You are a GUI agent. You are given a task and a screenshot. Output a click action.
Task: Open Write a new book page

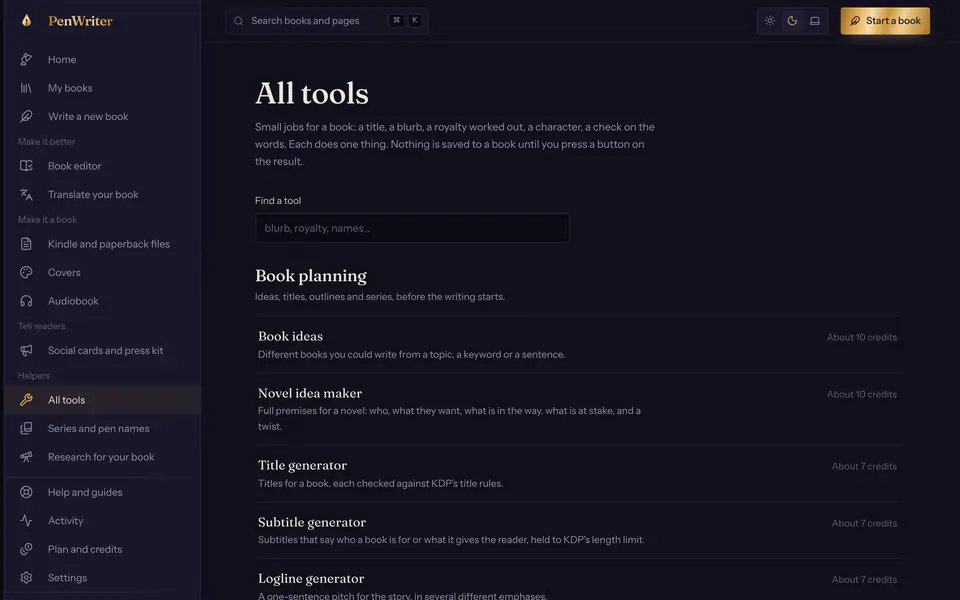[102, 116]
